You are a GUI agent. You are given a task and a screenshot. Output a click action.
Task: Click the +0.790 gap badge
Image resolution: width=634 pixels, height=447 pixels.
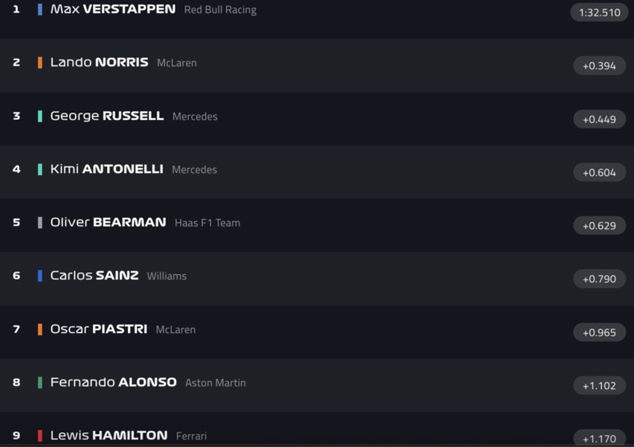[599, 279]
